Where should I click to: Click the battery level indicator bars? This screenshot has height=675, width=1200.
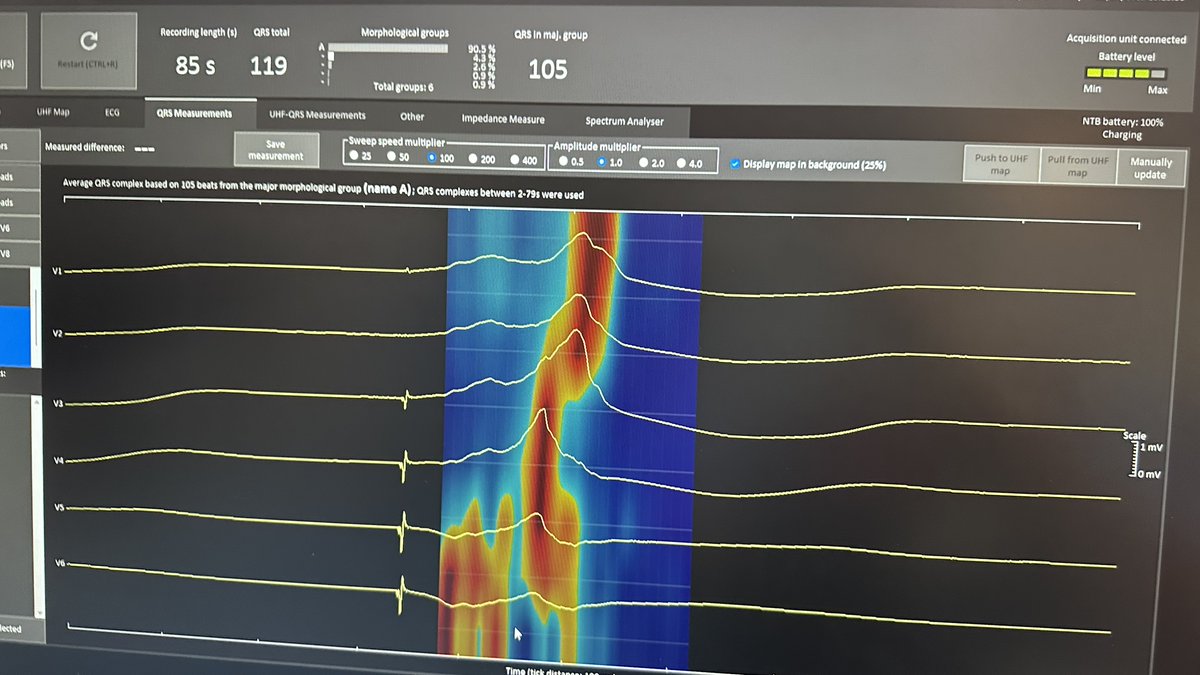tap(1126, 73)
